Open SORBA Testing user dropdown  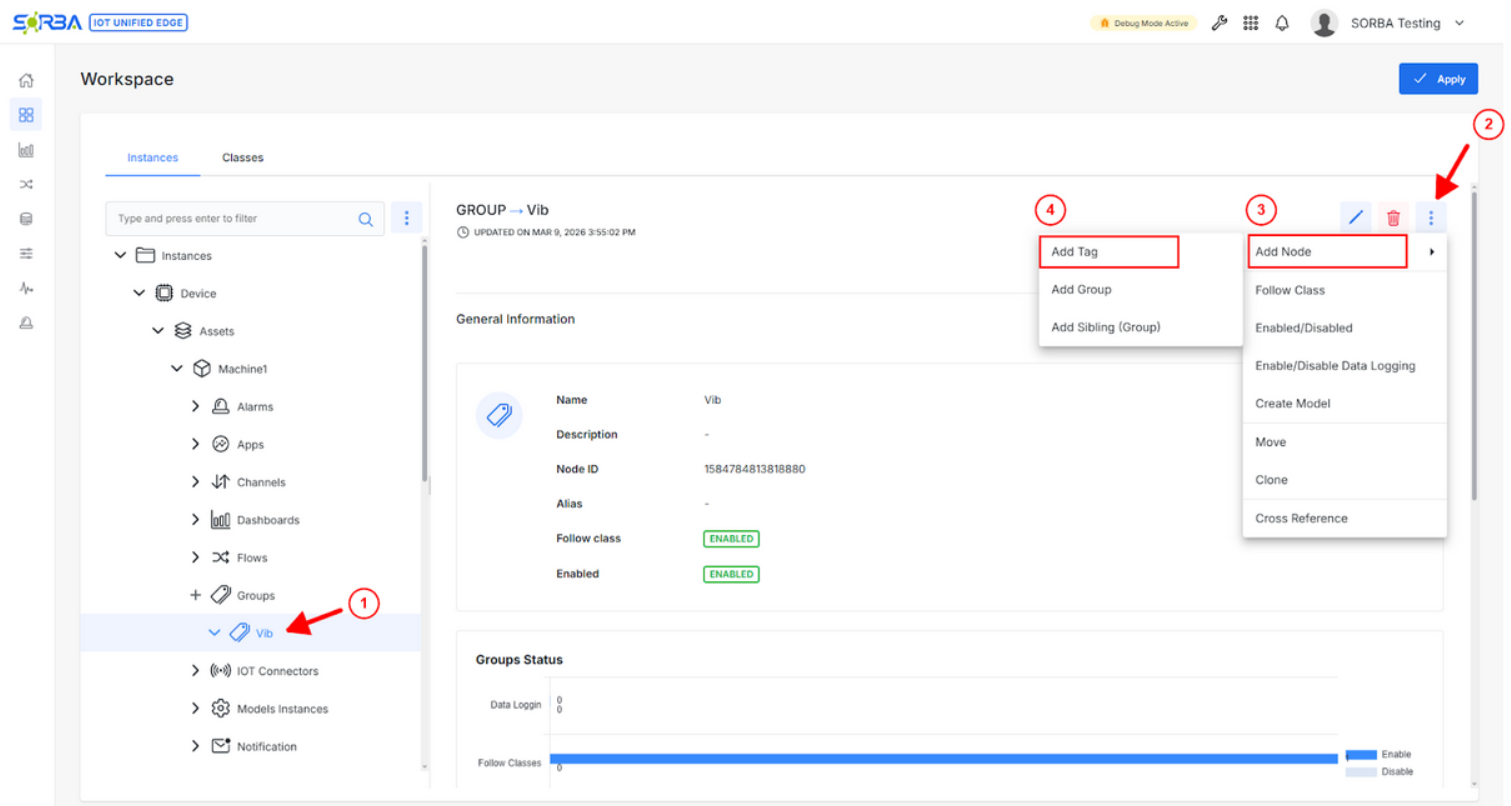[1394, 23]
